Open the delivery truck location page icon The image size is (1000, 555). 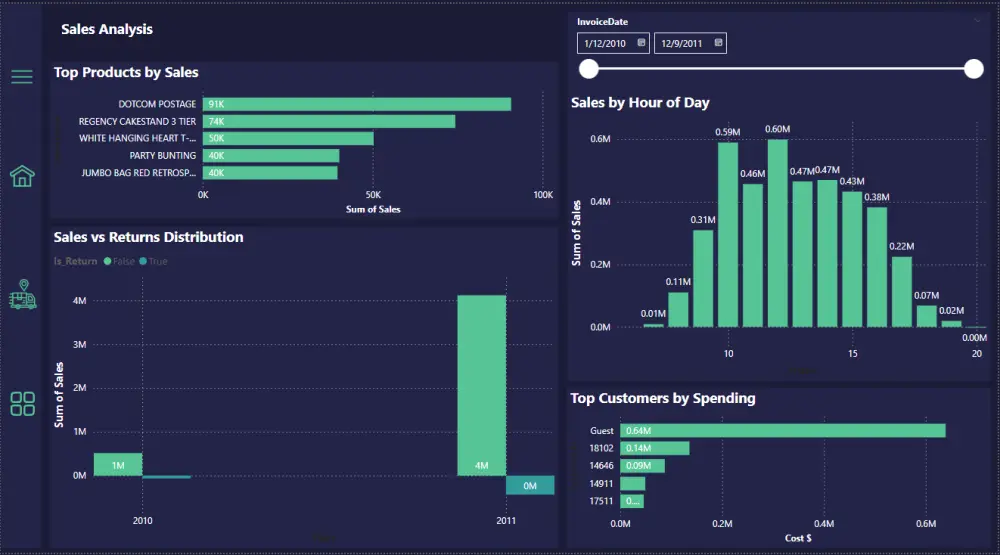(23, 294)
